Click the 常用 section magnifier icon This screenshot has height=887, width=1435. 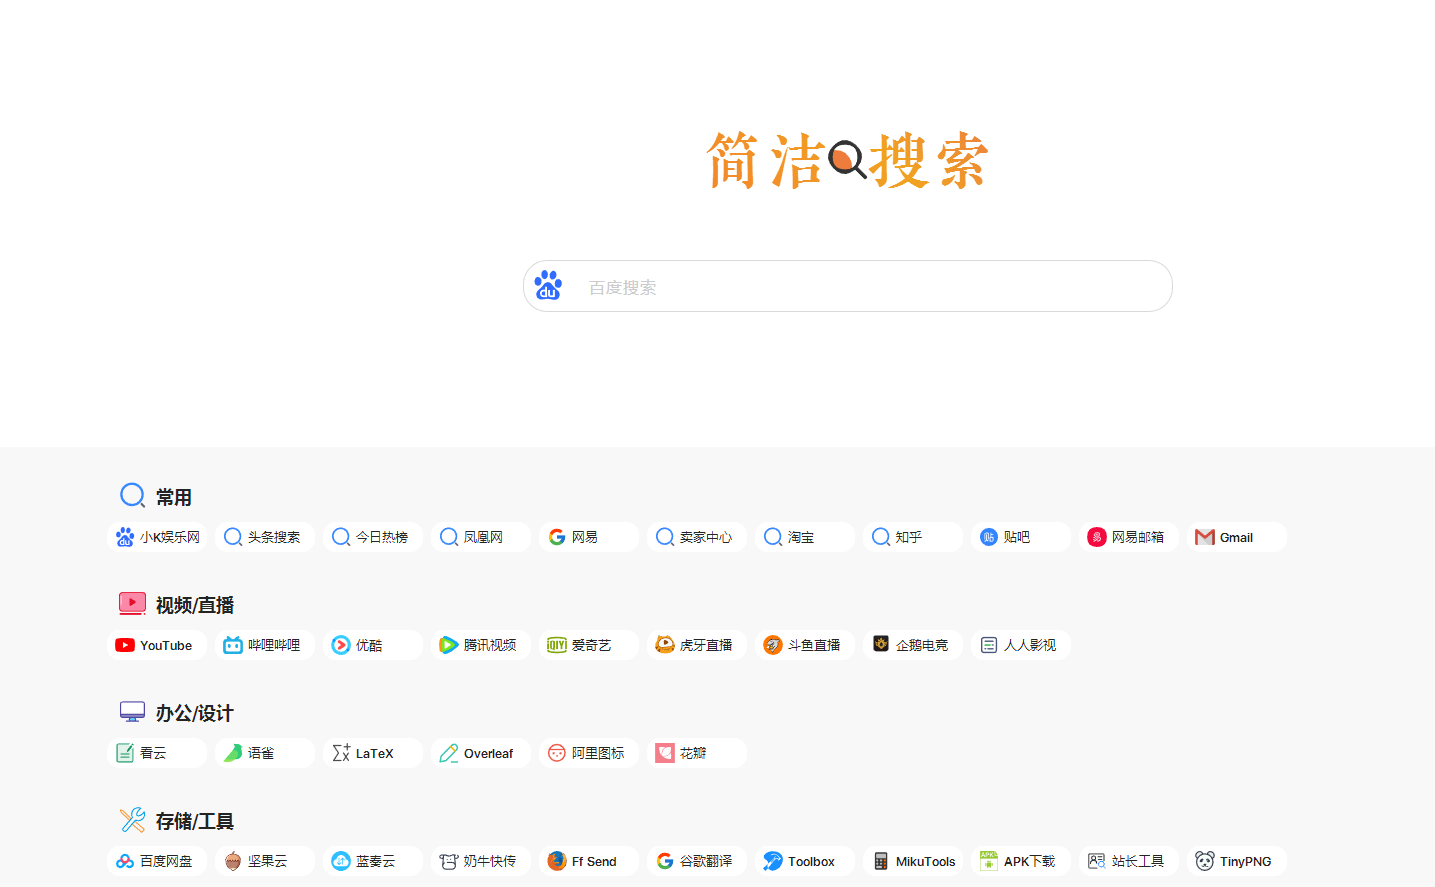coord(132,495)
